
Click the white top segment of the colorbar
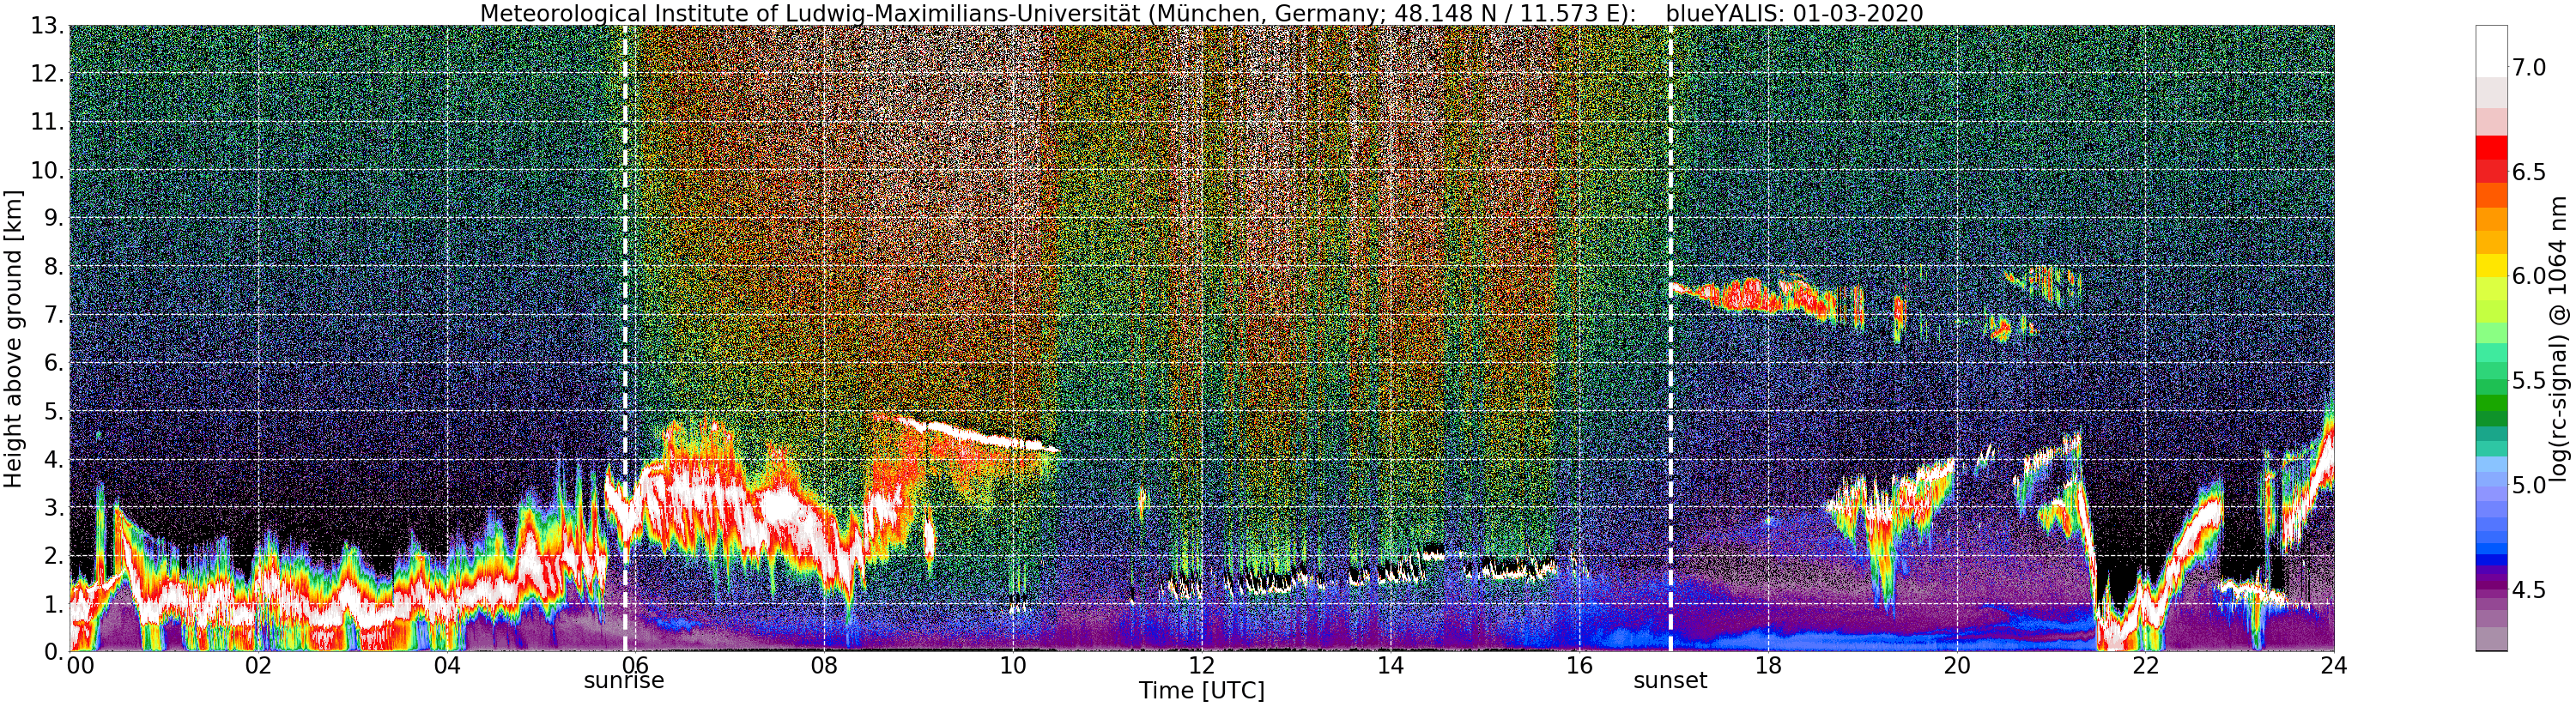(2491, 51)
